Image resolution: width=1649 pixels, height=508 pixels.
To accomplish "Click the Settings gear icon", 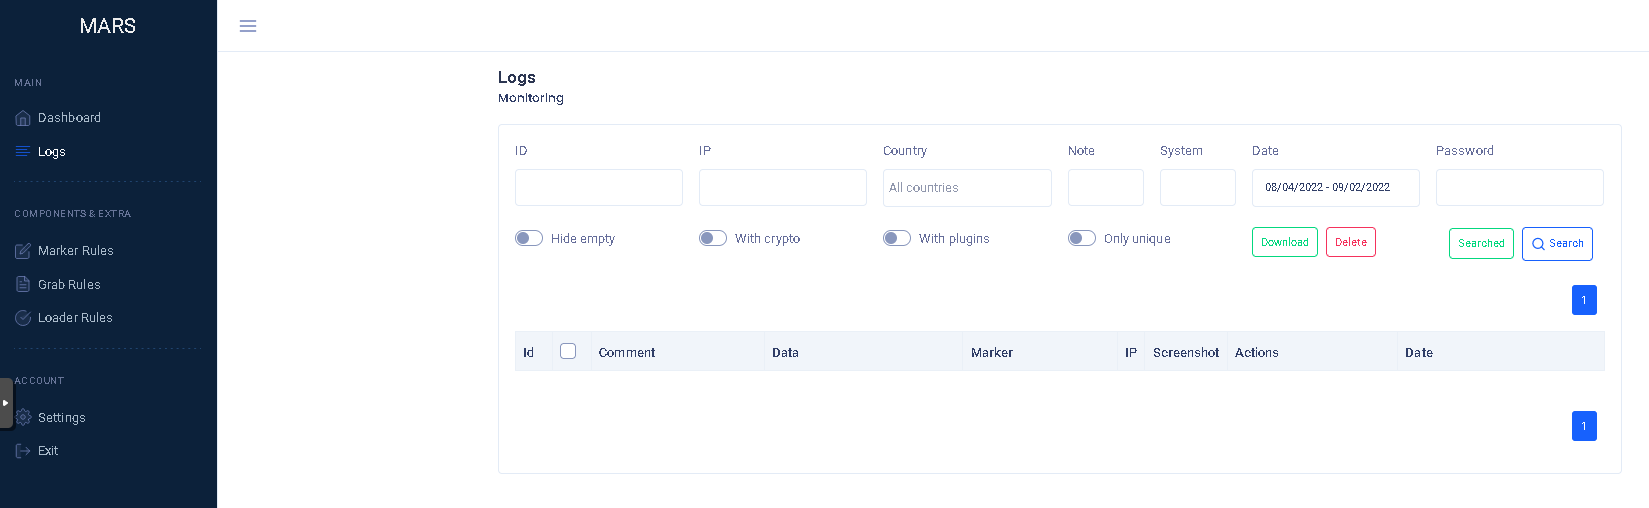I will click(24, 417).
